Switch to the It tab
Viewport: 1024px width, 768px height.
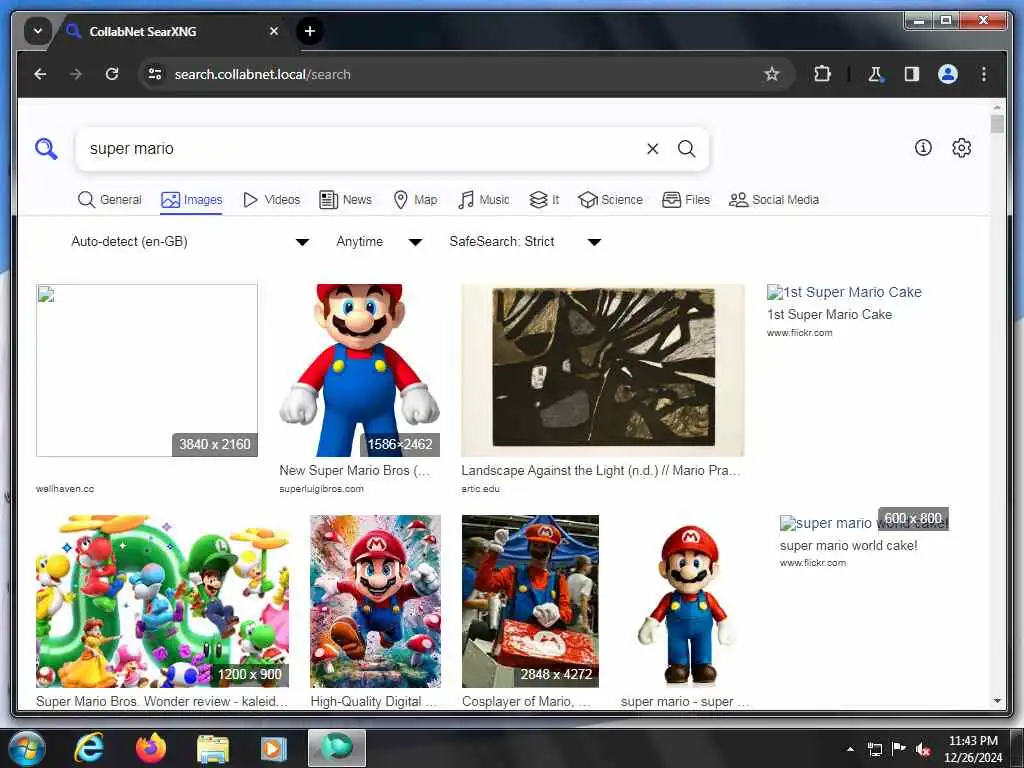tap(544, 200)
